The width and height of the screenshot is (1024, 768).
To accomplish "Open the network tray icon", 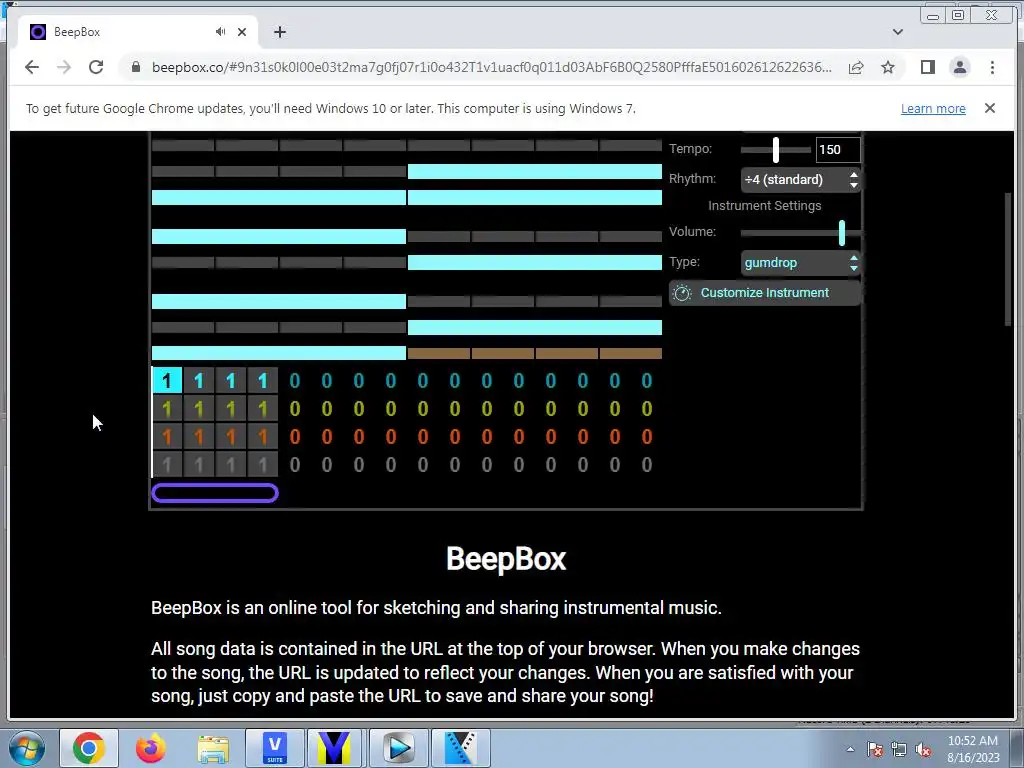I will click(x=899, y=750).
